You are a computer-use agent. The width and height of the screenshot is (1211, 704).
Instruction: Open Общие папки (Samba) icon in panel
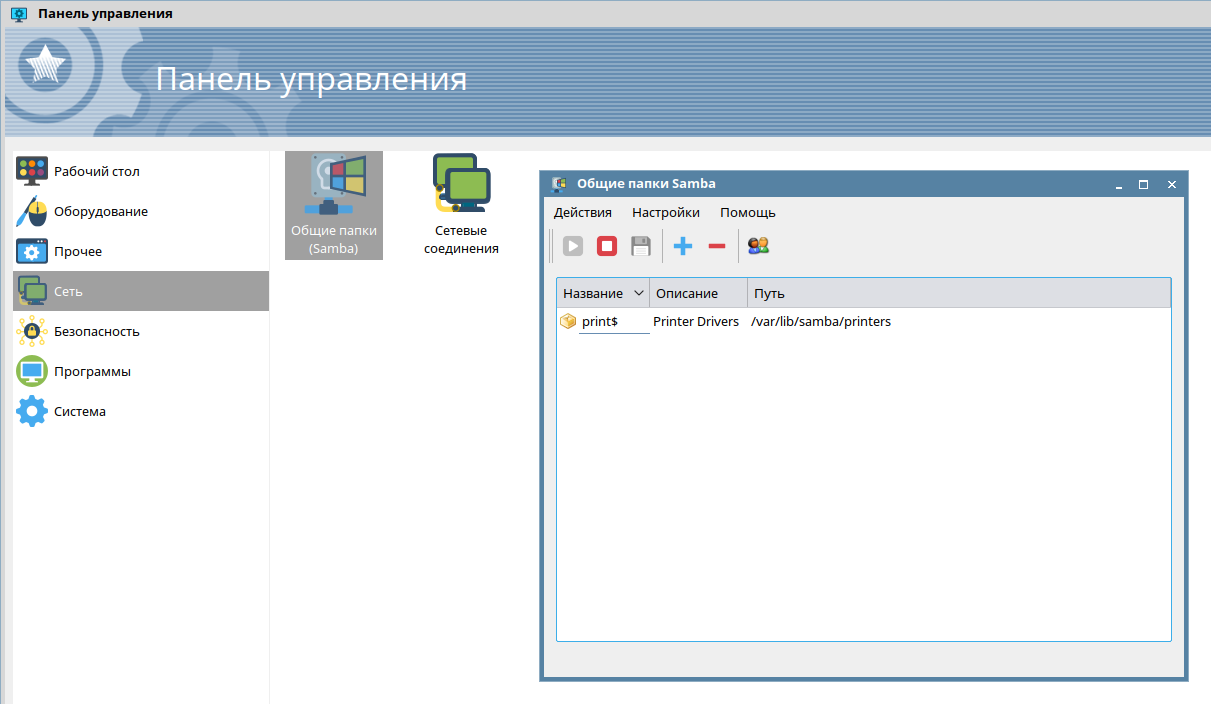pyautogui.click(x=334, y=205)
